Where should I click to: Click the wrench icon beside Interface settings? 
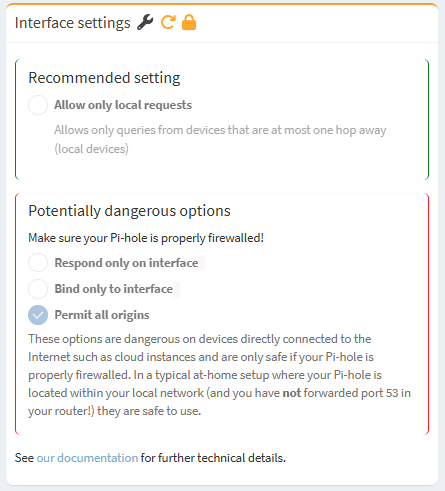pos(145,23)
